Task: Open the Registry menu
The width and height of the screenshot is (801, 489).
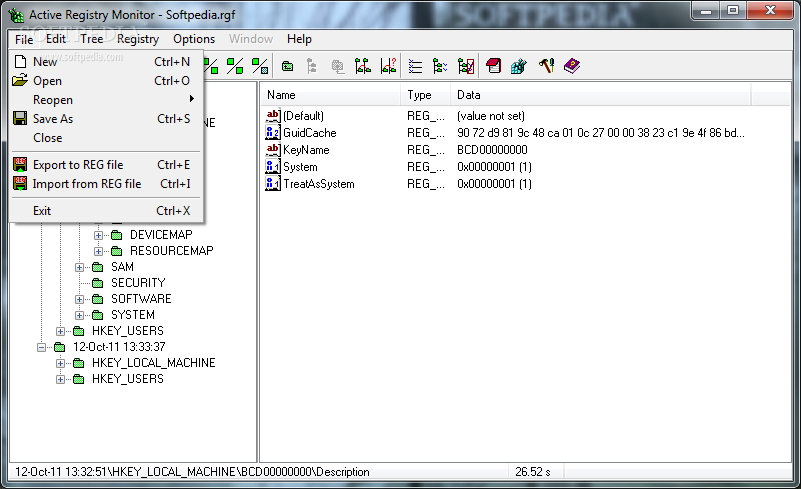Action: [138, 39]
